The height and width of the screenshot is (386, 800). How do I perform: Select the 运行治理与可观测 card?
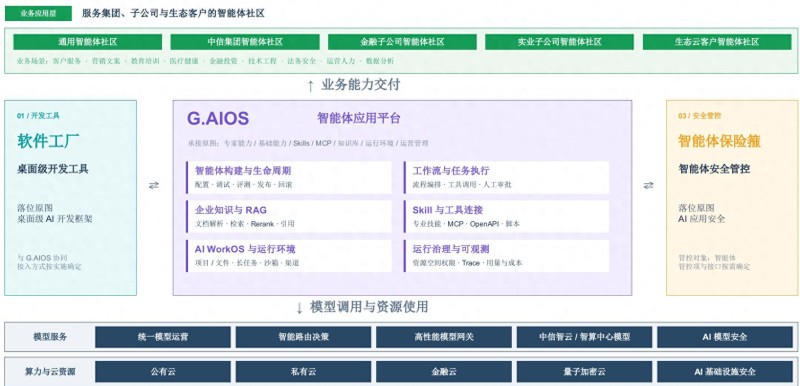click(506, 255)
